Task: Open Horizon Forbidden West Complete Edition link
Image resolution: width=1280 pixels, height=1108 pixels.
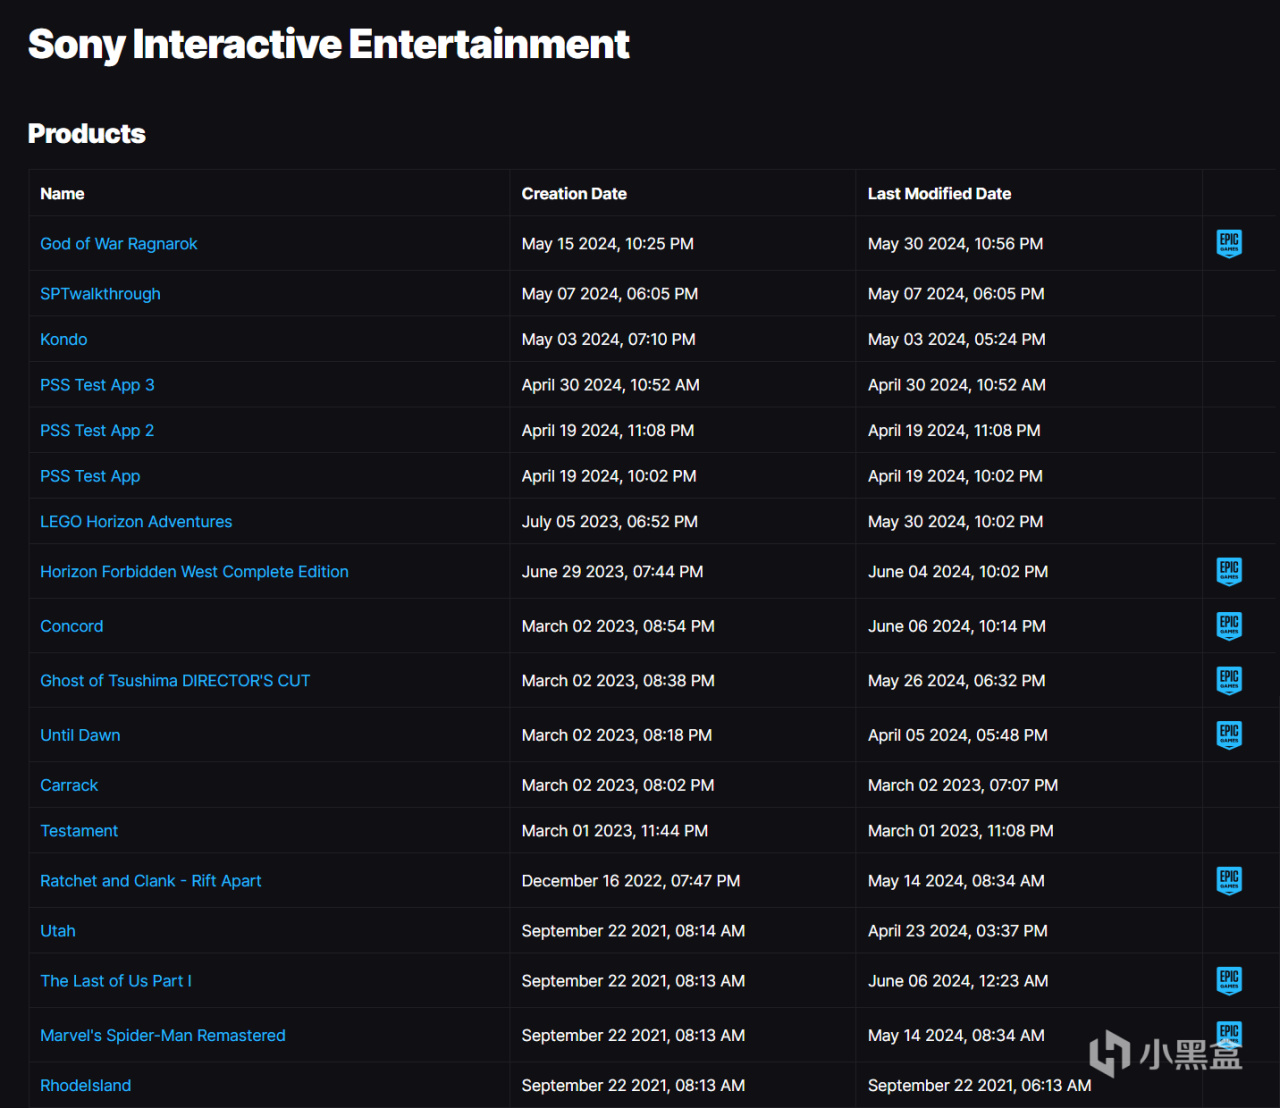Action: point(194,572)
